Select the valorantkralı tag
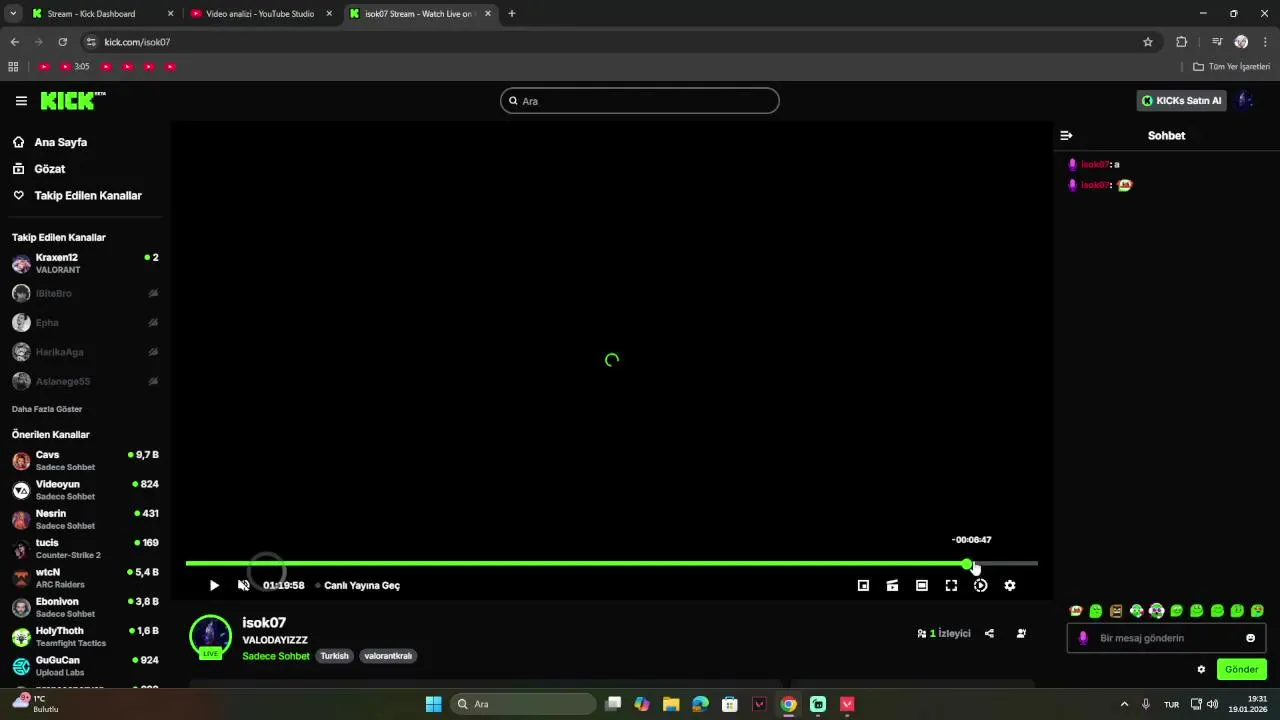This screenshot has height=720, width=1280. coord(388,656)
